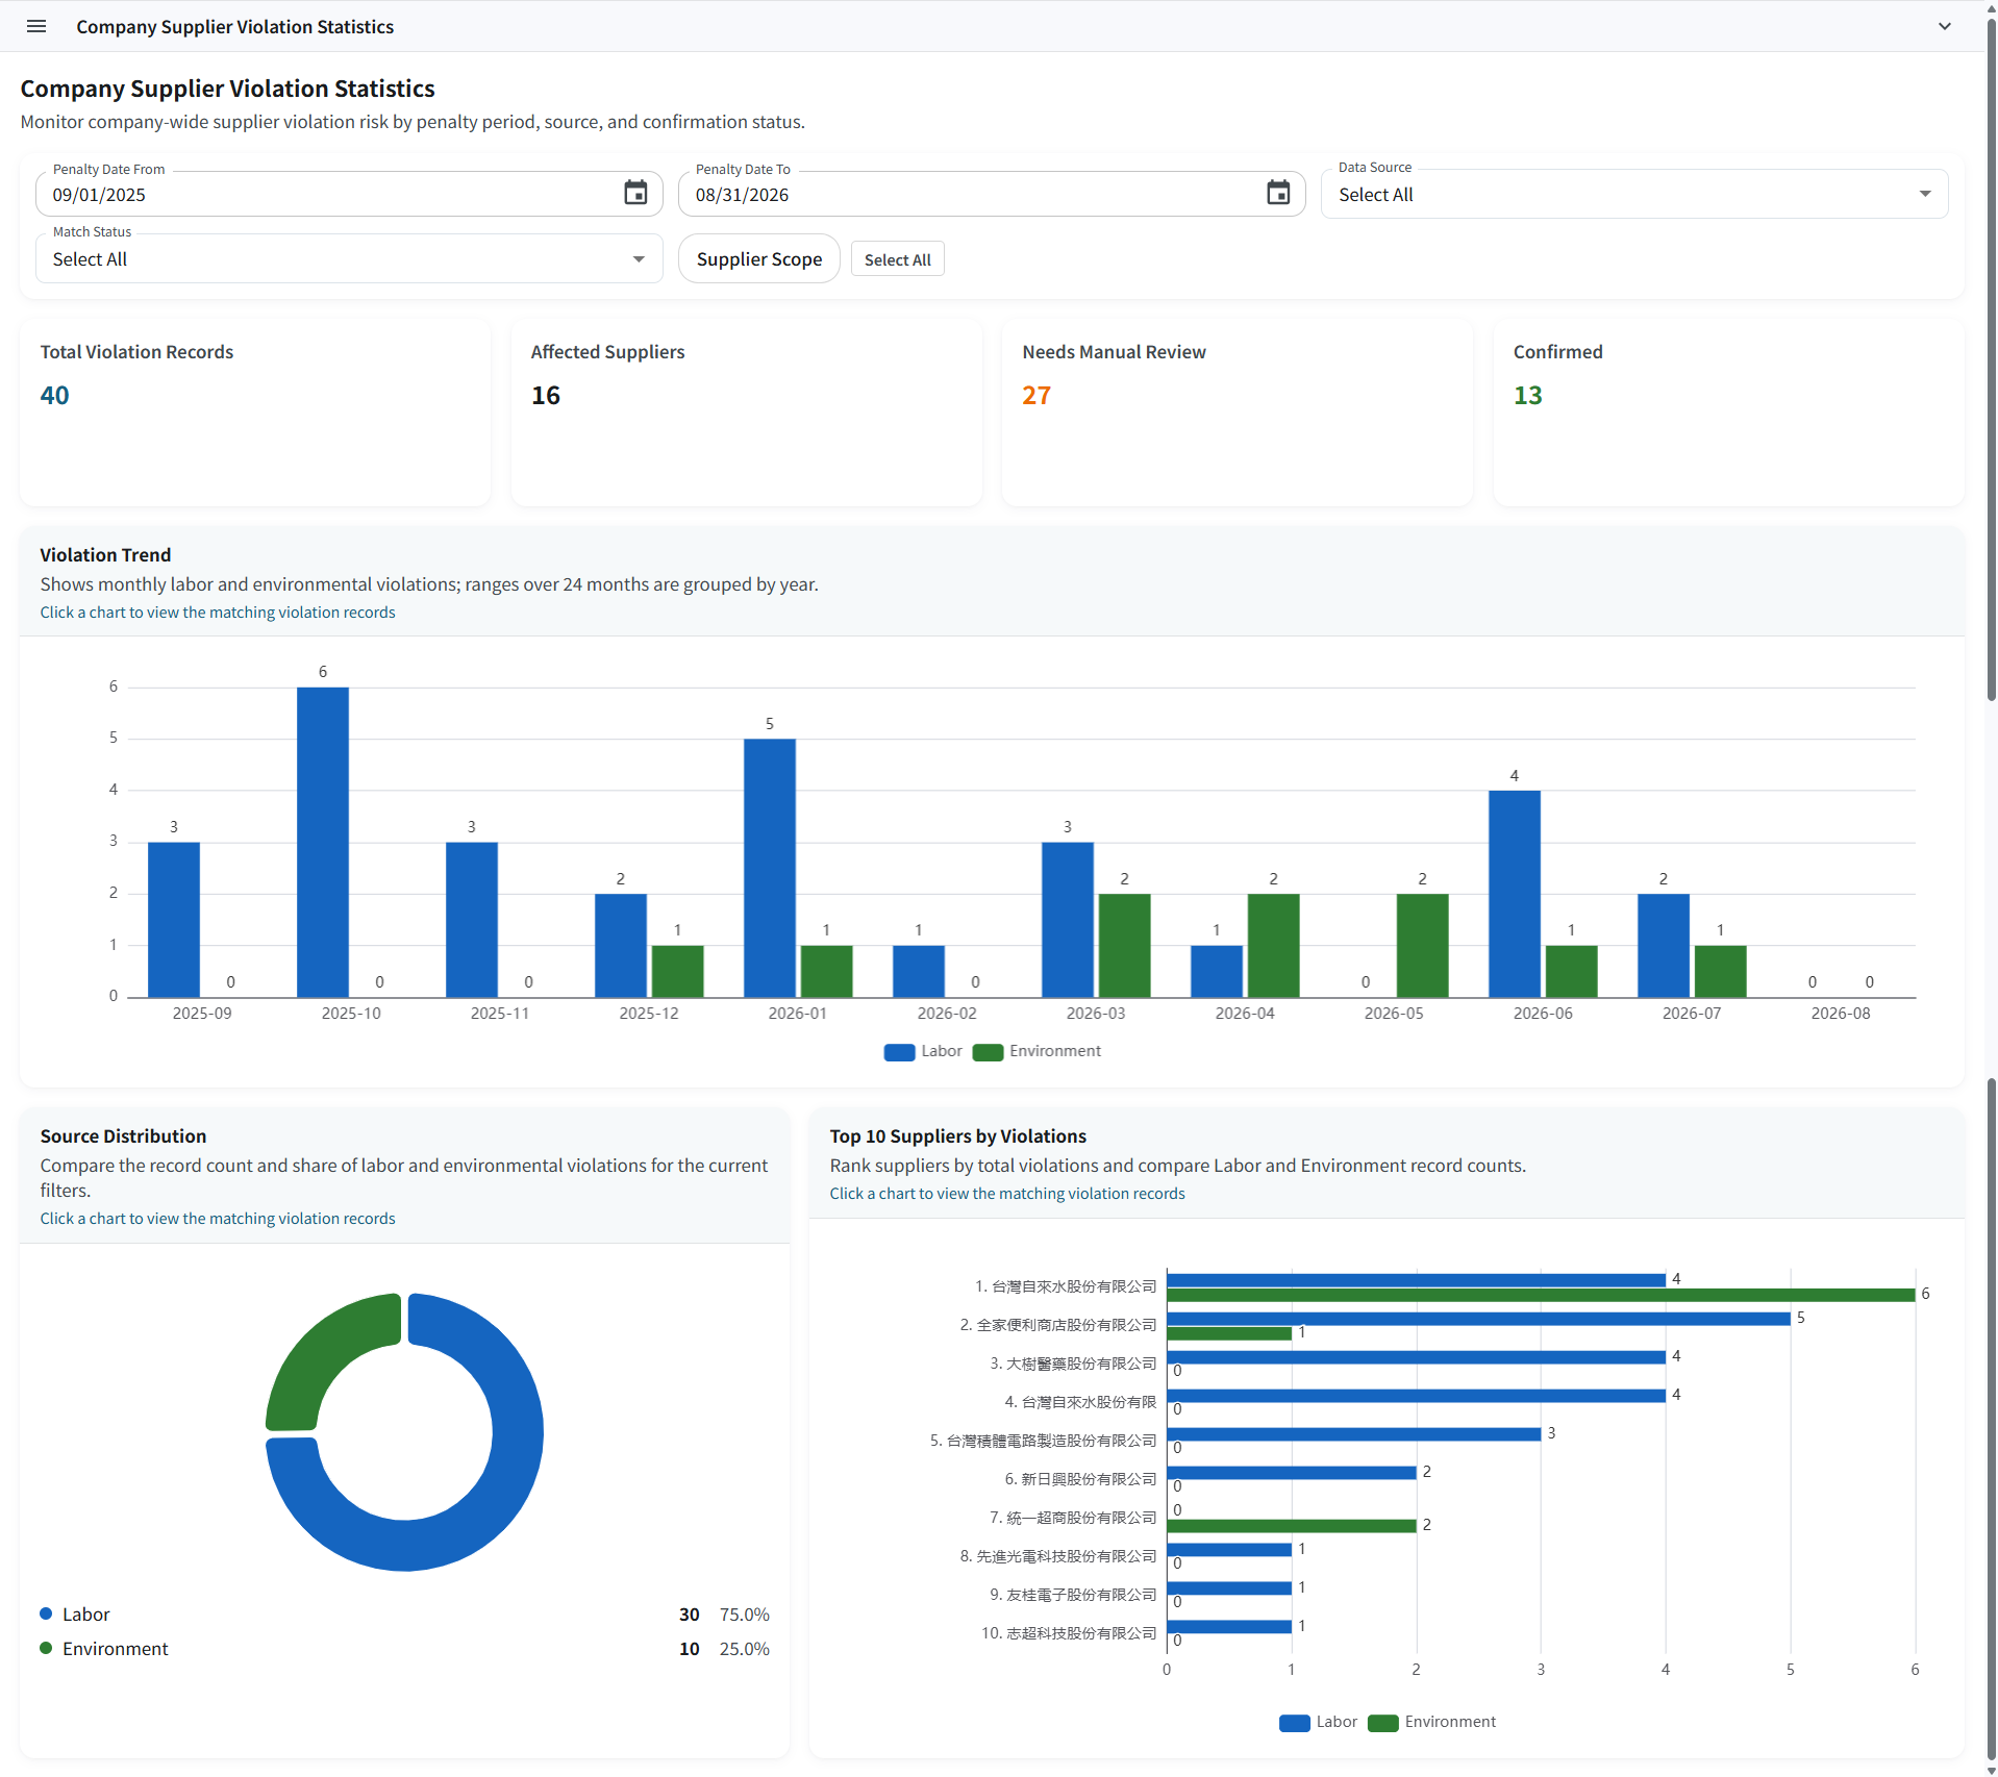The image size is (1998, 1777).
Task: Select Environment row in Source Distribution legend
Action: pyautogui.click(x=404, y=1649)
